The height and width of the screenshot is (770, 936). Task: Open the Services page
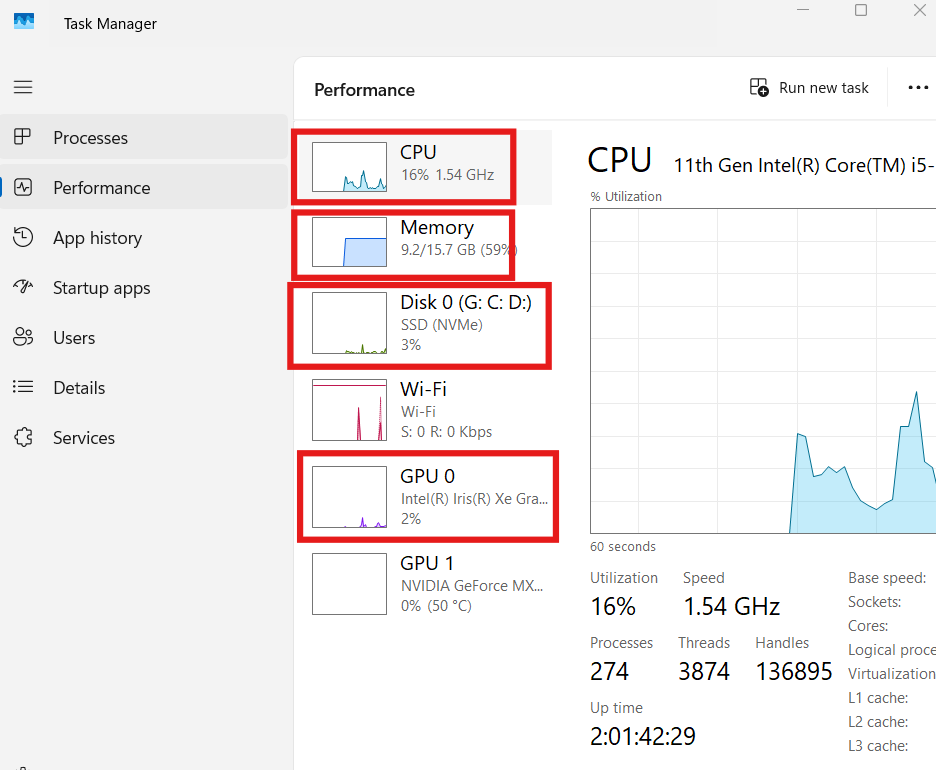(84, 437)
